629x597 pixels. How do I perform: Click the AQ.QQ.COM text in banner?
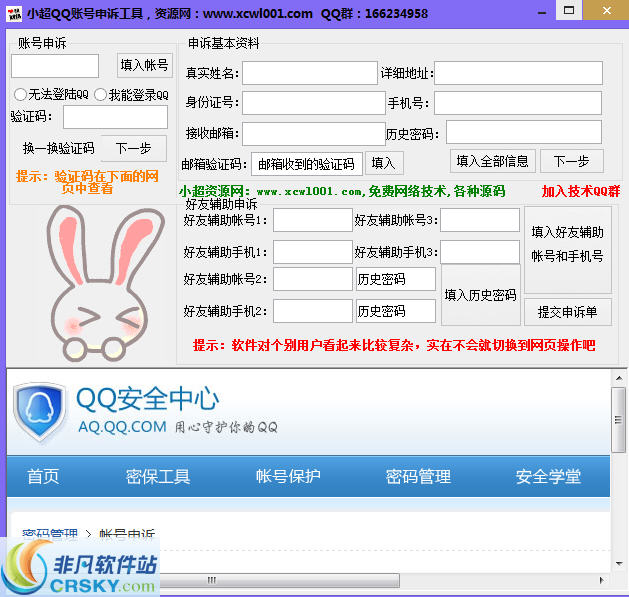coord(122,426)
